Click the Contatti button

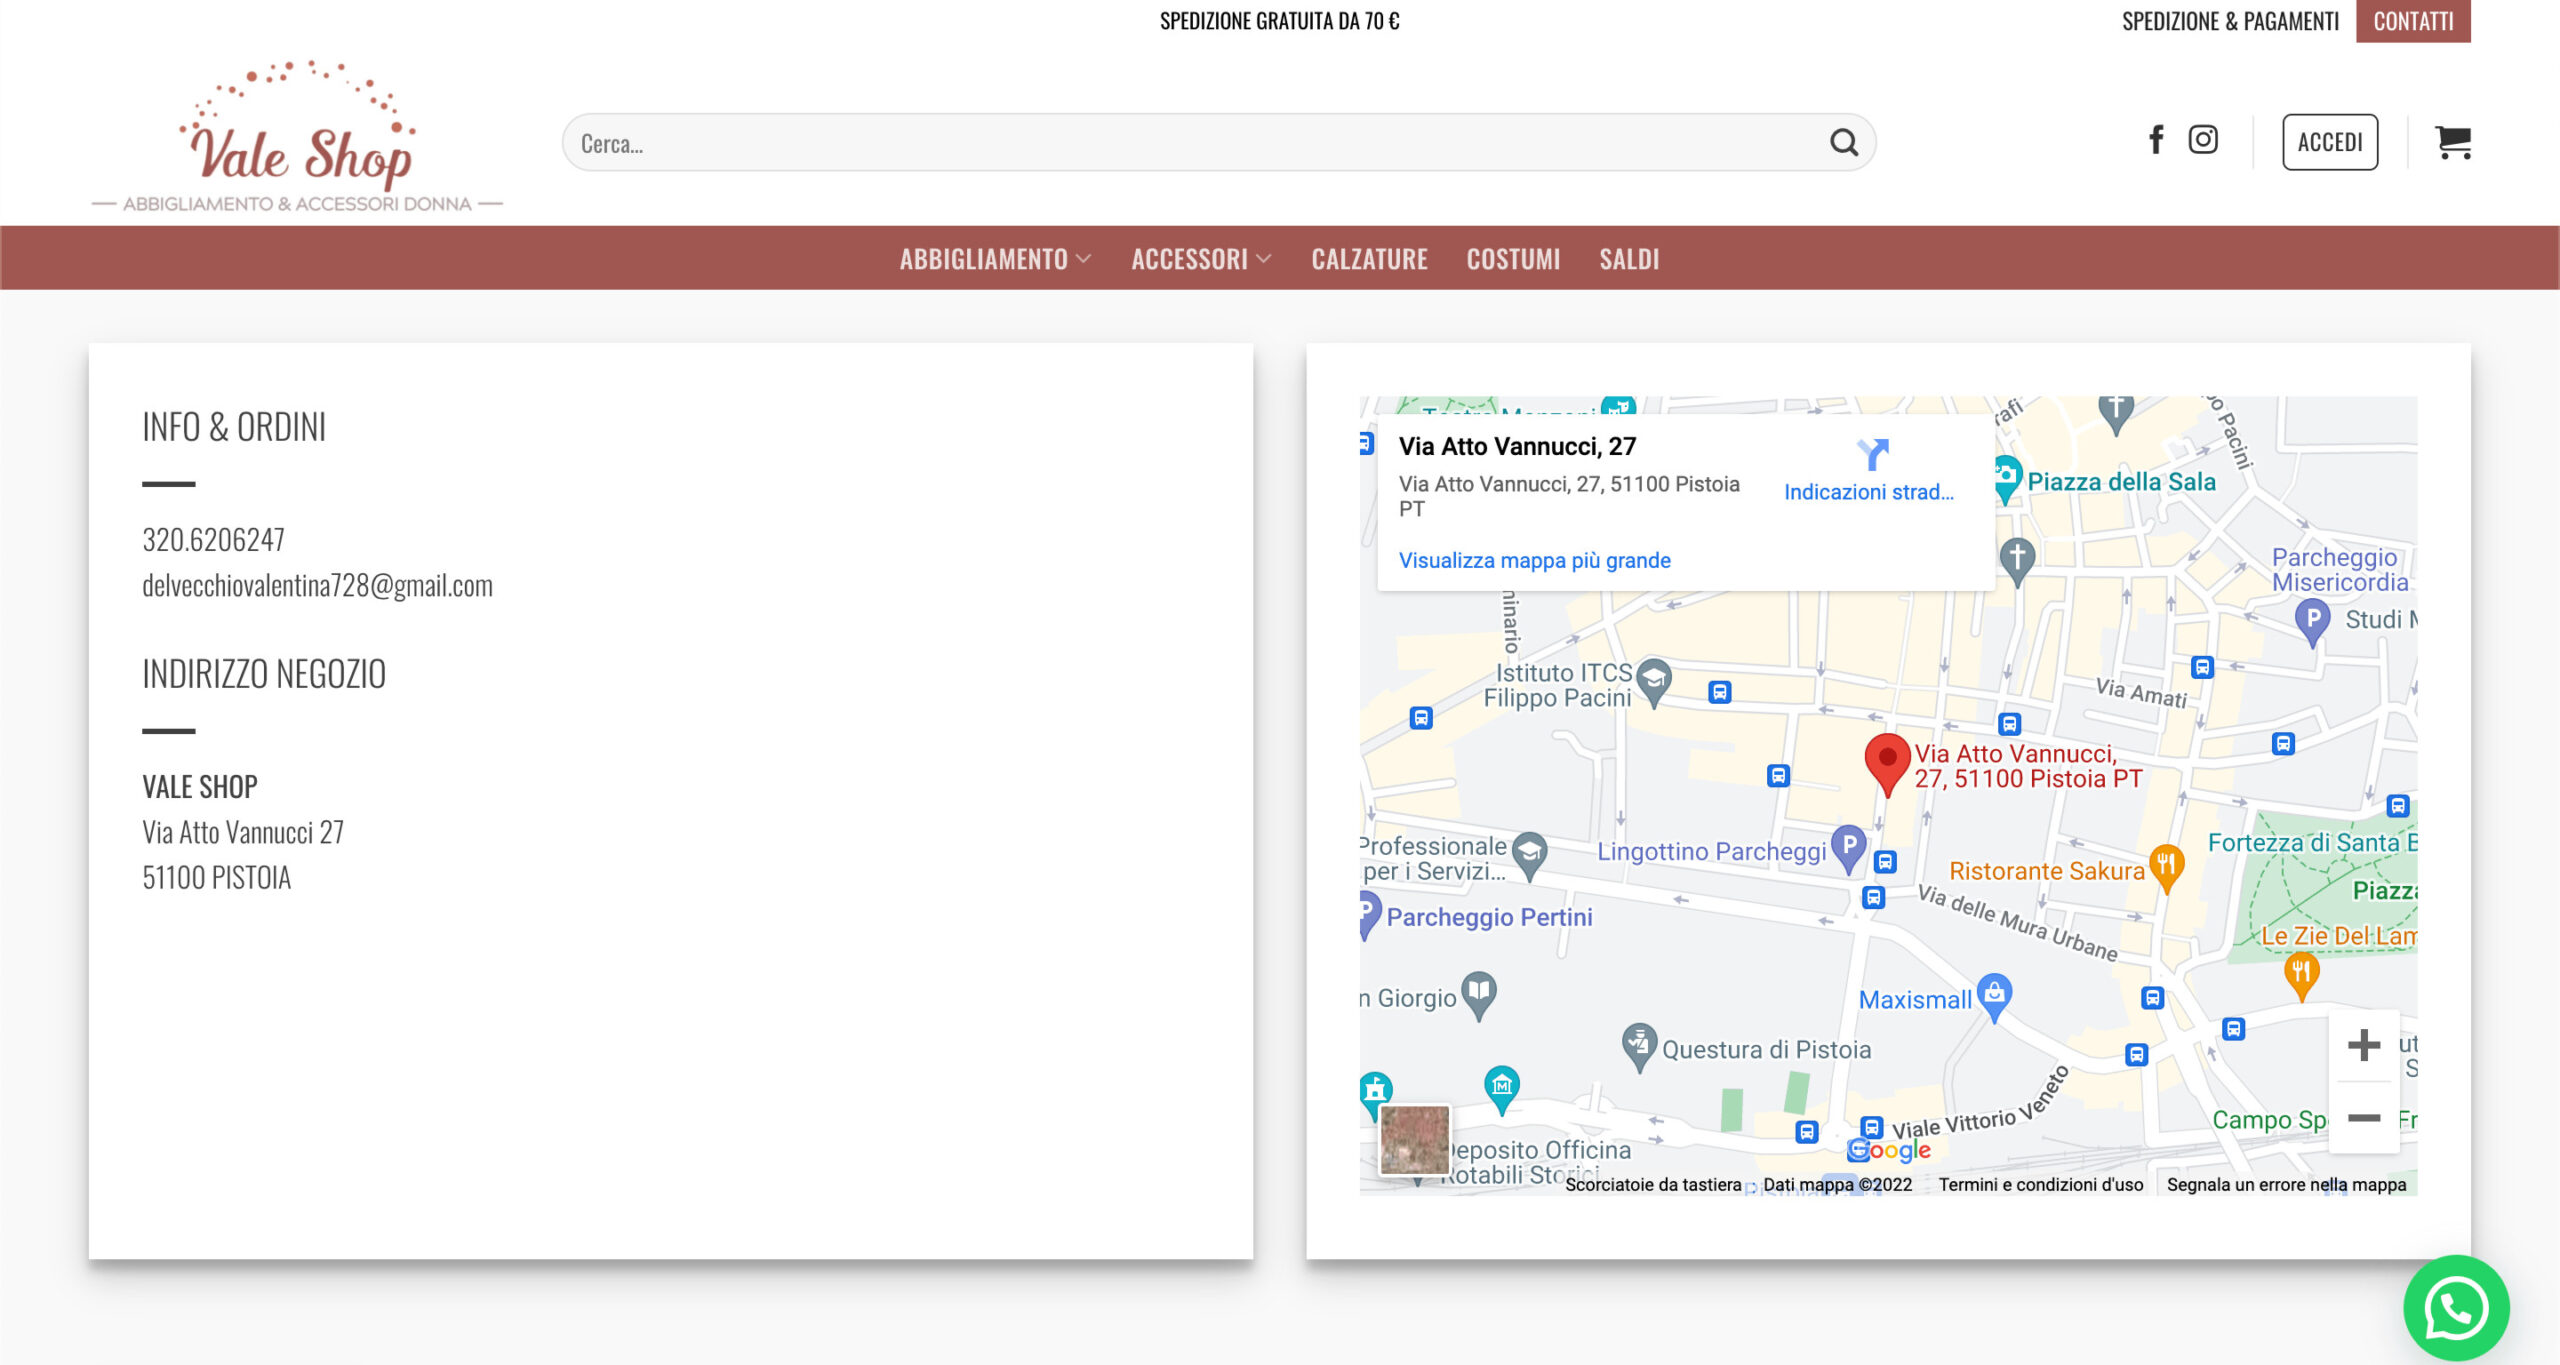point(2412,21)
